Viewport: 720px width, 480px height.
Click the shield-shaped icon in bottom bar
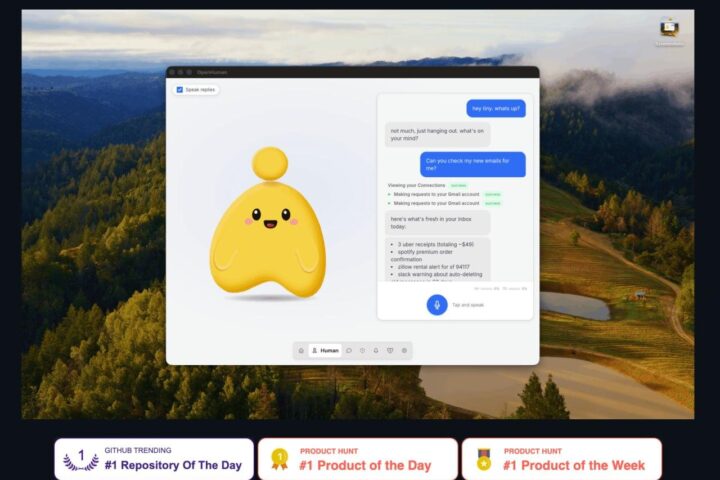(x=390, y=350)
